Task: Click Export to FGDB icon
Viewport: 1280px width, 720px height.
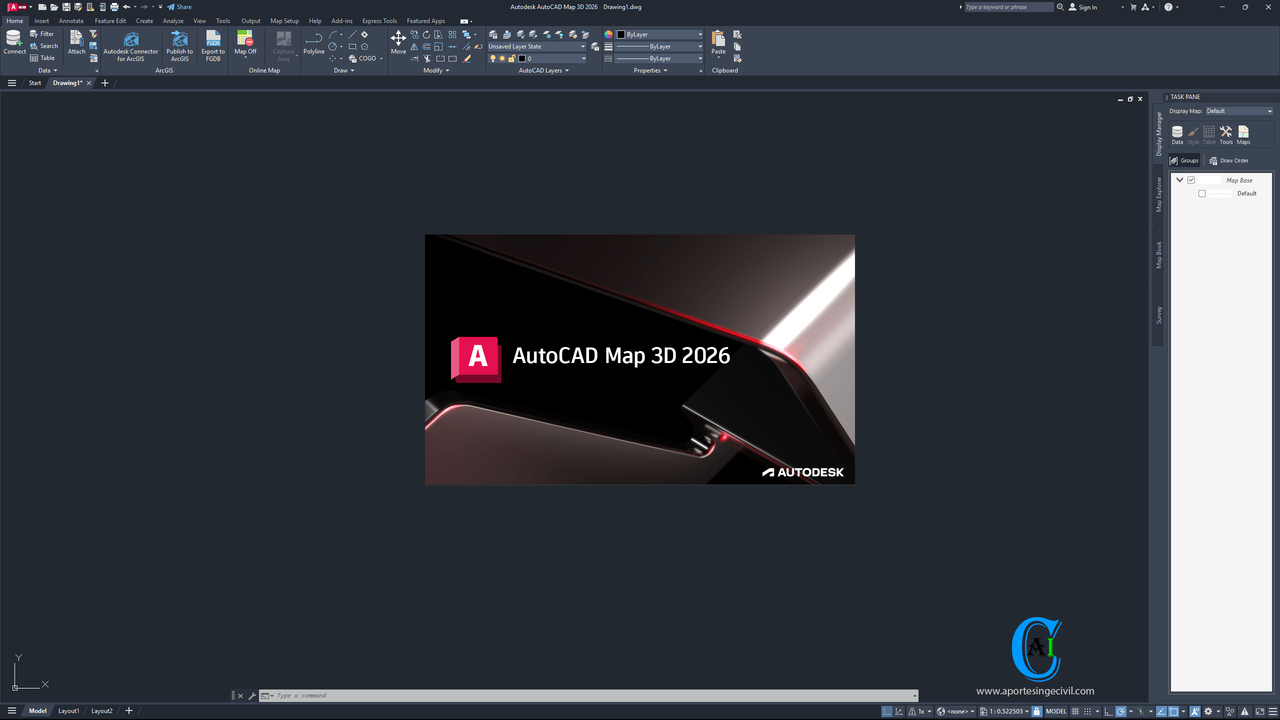Action: pos(213,46)
